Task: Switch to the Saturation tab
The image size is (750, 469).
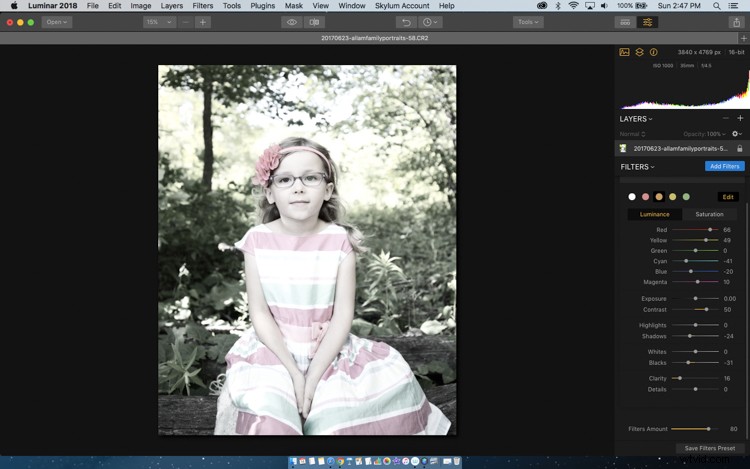Action: point(709,214)
